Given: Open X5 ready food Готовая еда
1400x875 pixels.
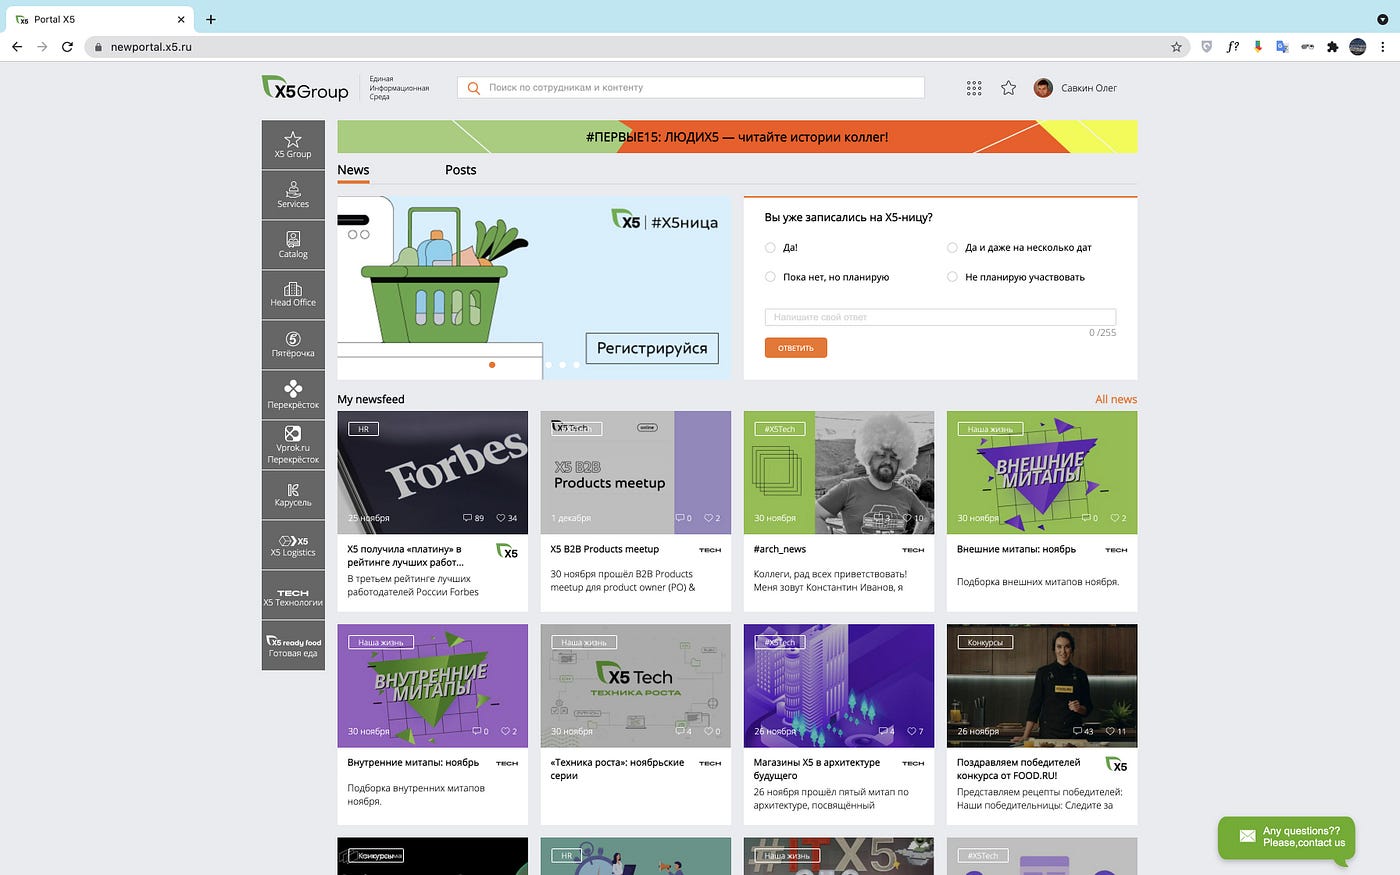Looking at the screenshot, I should point(293,645).
